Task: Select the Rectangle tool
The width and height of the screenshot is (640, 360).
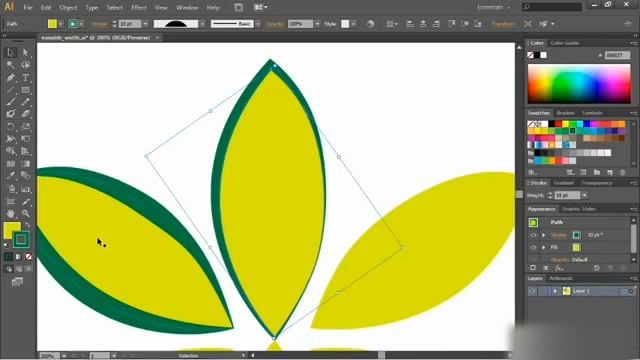Action: point(25,90)
